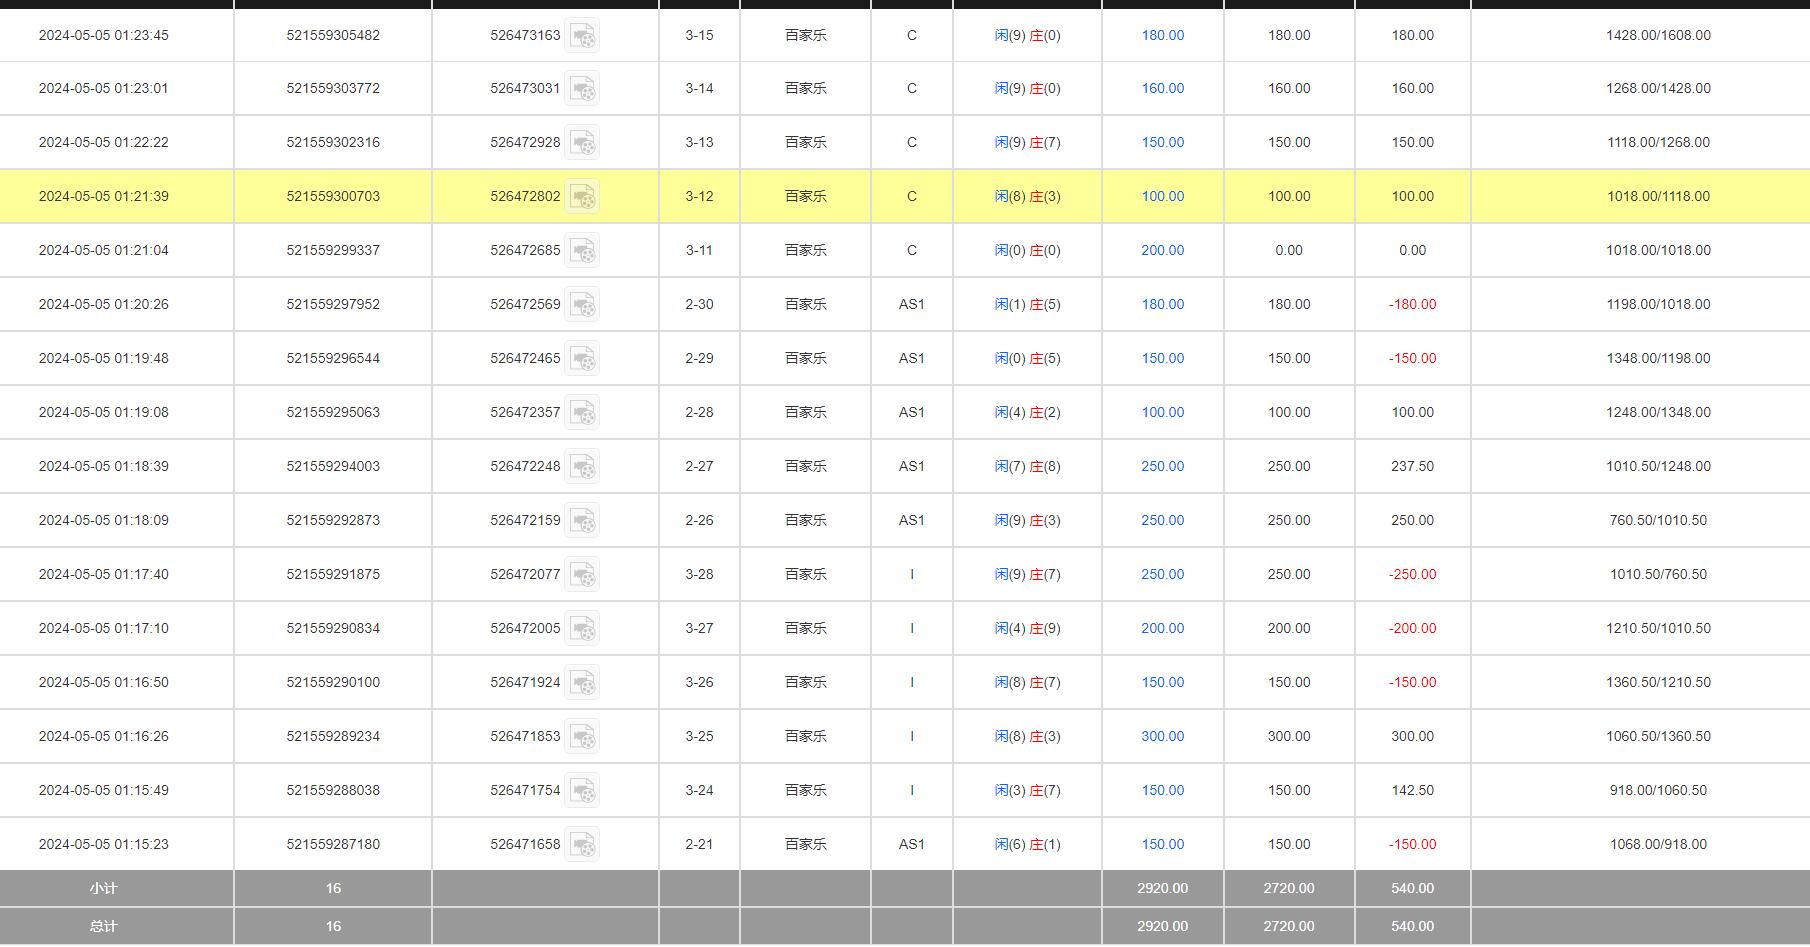The height and width of the screenshot is (947, 1810).
Task: Open replay icon beside round 526472357
Action: [582, 413]
